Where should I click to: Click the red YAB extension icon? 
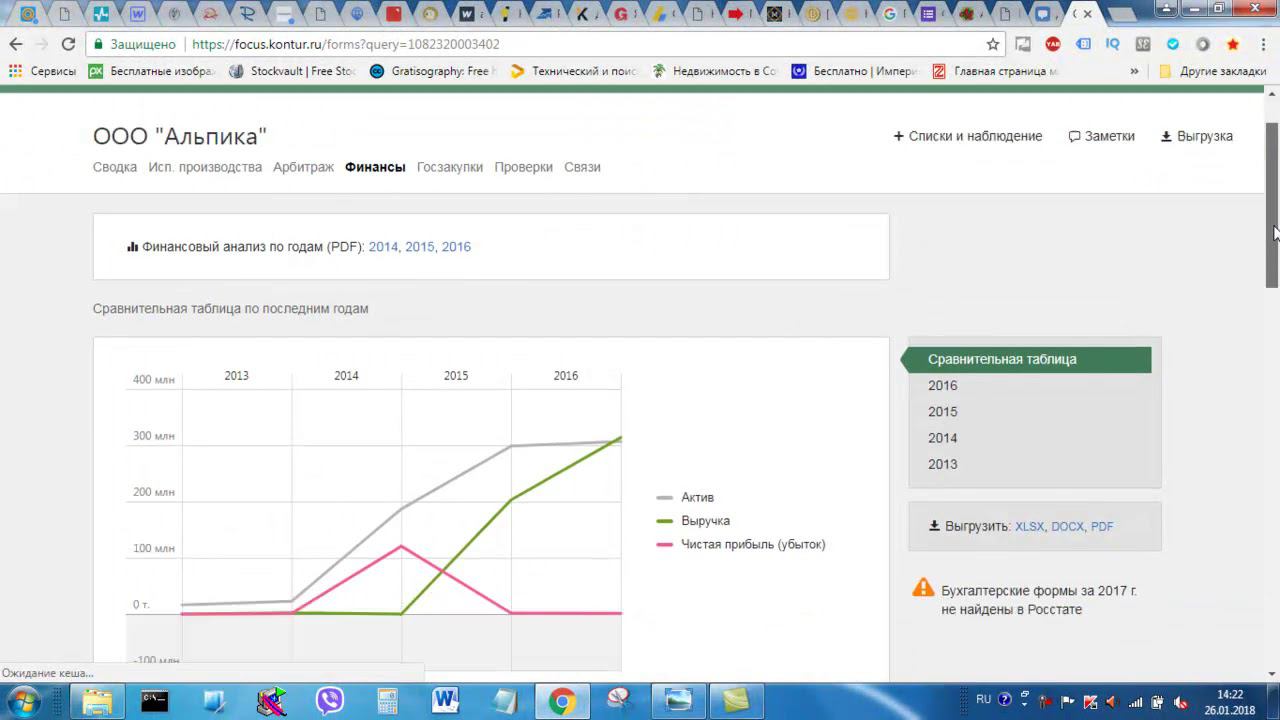coord(1053,44)
